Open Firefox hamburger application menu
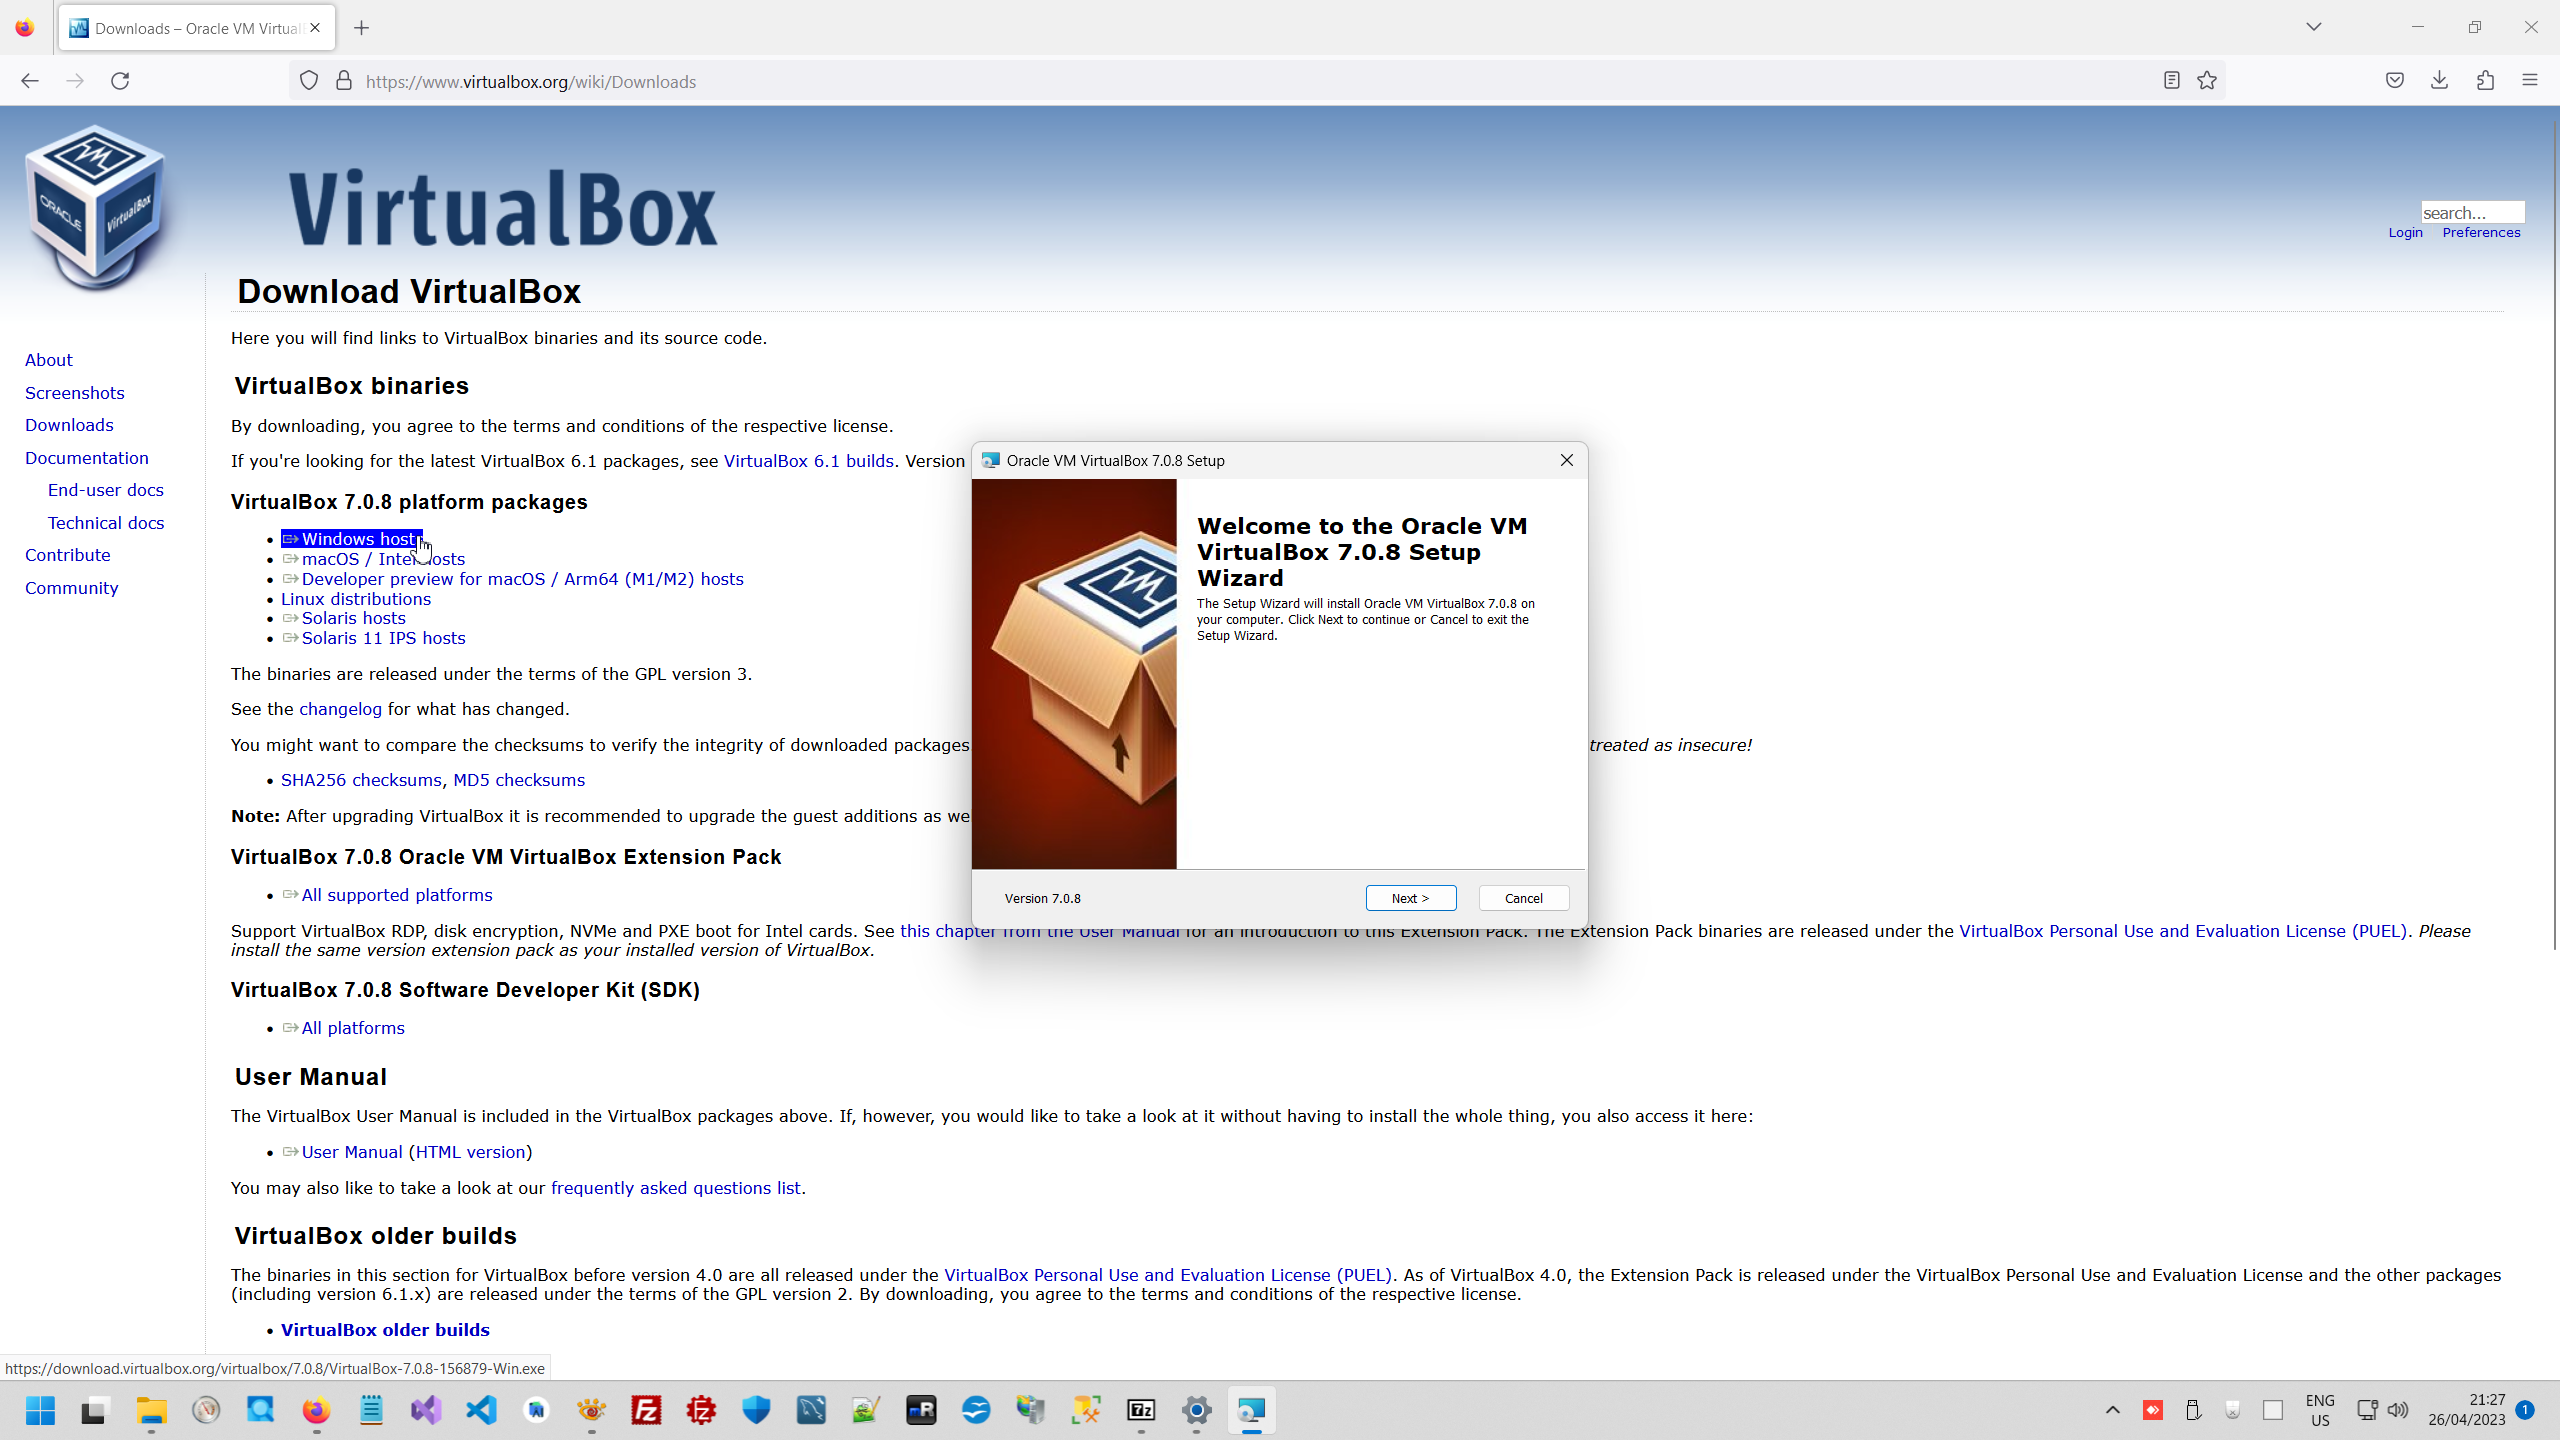2560x1440 pixels. (x=2530, y=81)
